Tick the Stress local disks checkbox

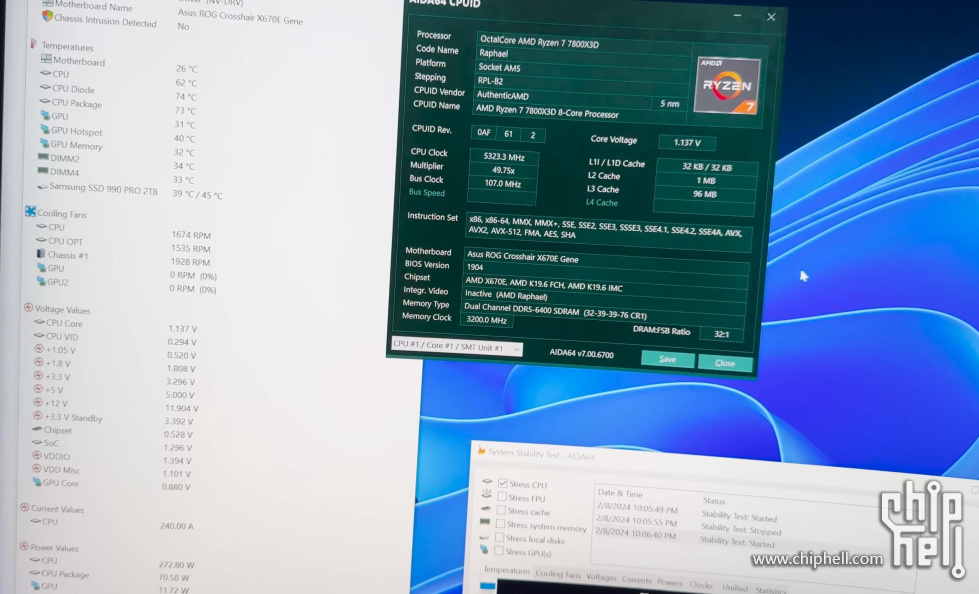pos(499,537)
